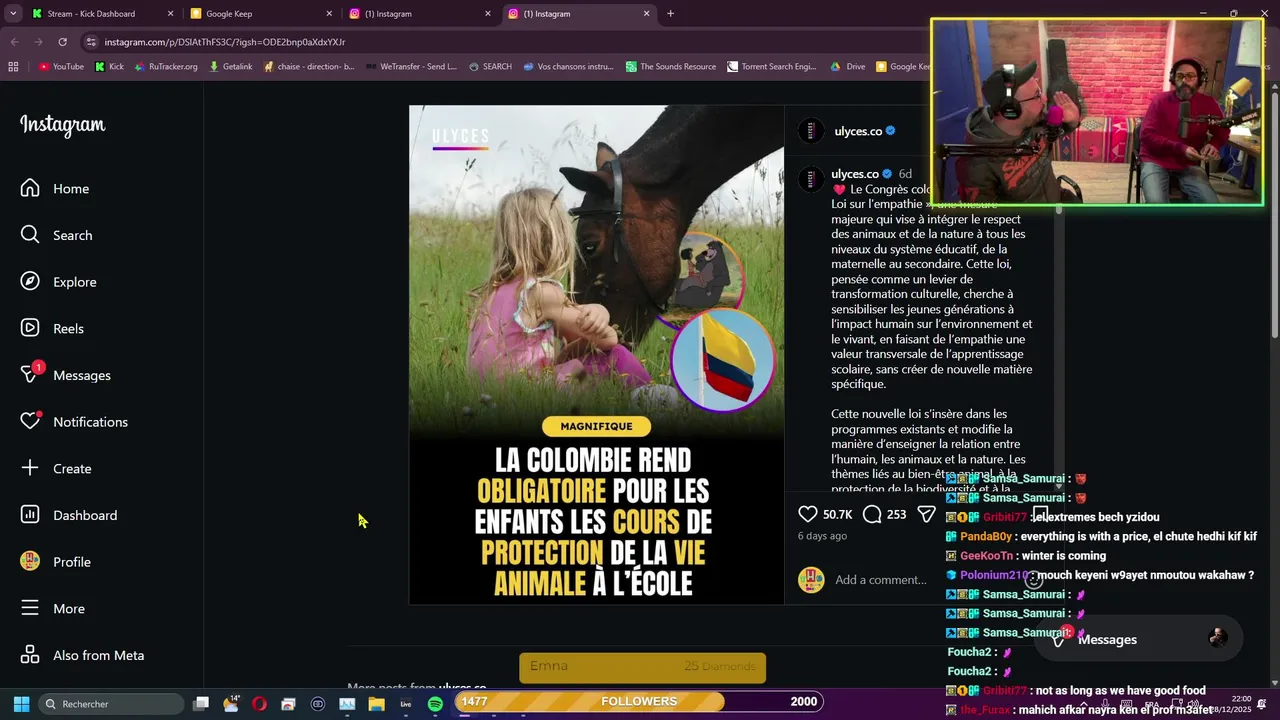Viewport: 1280px width, 720px height.
Task: Open ulyces.co profile from post header
Action: coord(858,131)
